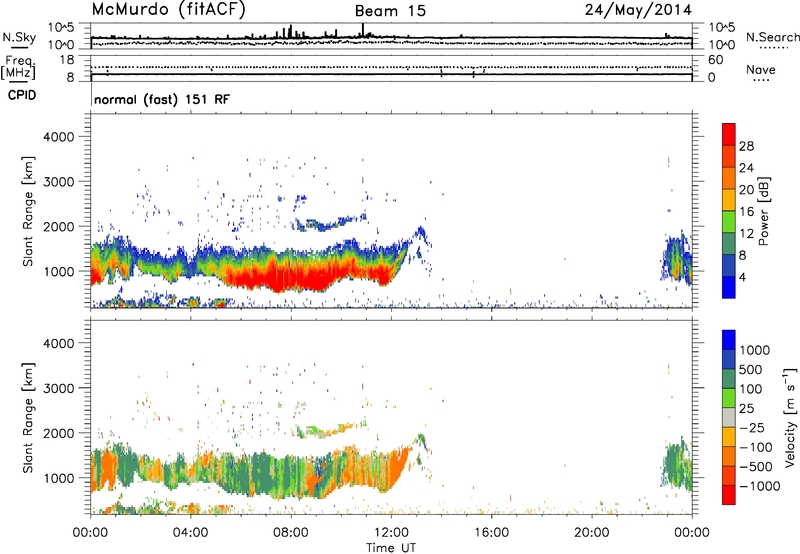This screenshot has height=554, width=800.
Task: Click the "Slant Range [km]" label of power panel
Action: pyautogui.click(x=28, y=211)
